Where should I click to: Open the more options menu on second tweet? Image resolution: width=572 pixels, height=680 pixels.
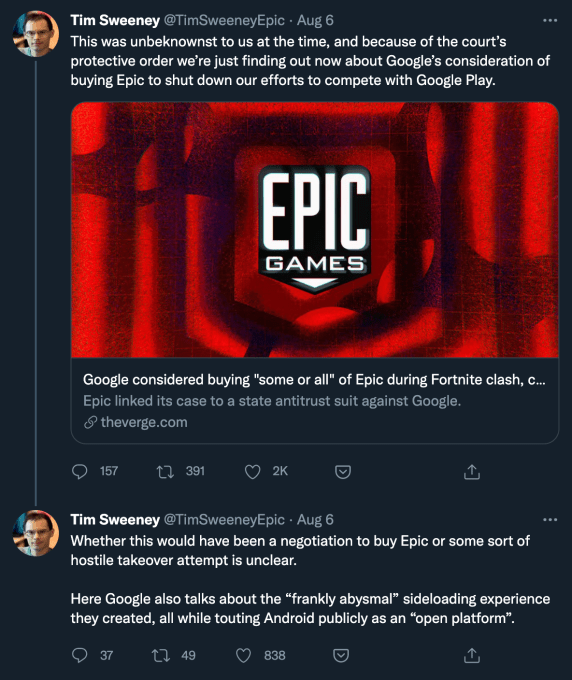coord(550,520)
